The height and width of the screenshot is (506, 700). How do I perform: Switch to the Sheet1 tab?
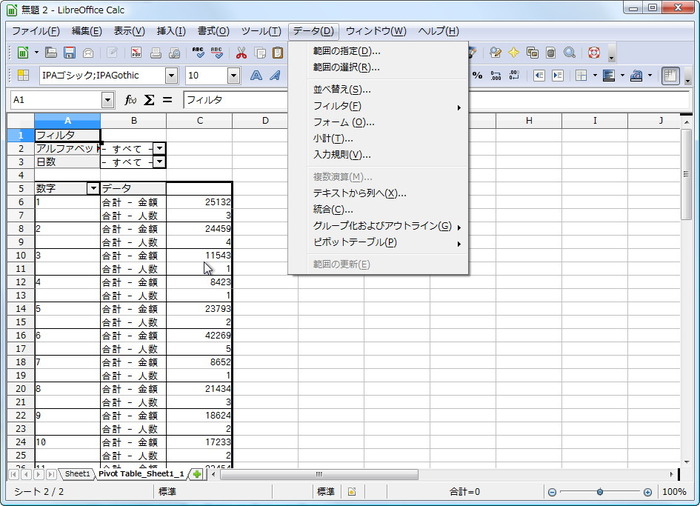[x=77, y=474]
